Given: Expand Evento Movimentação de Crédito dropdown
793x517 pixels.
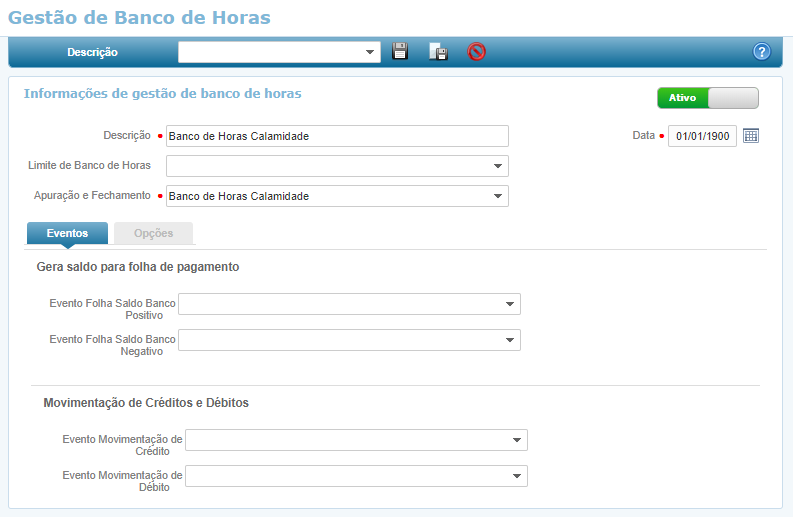Looking at the screenshot, I should [x=517, y=440].
